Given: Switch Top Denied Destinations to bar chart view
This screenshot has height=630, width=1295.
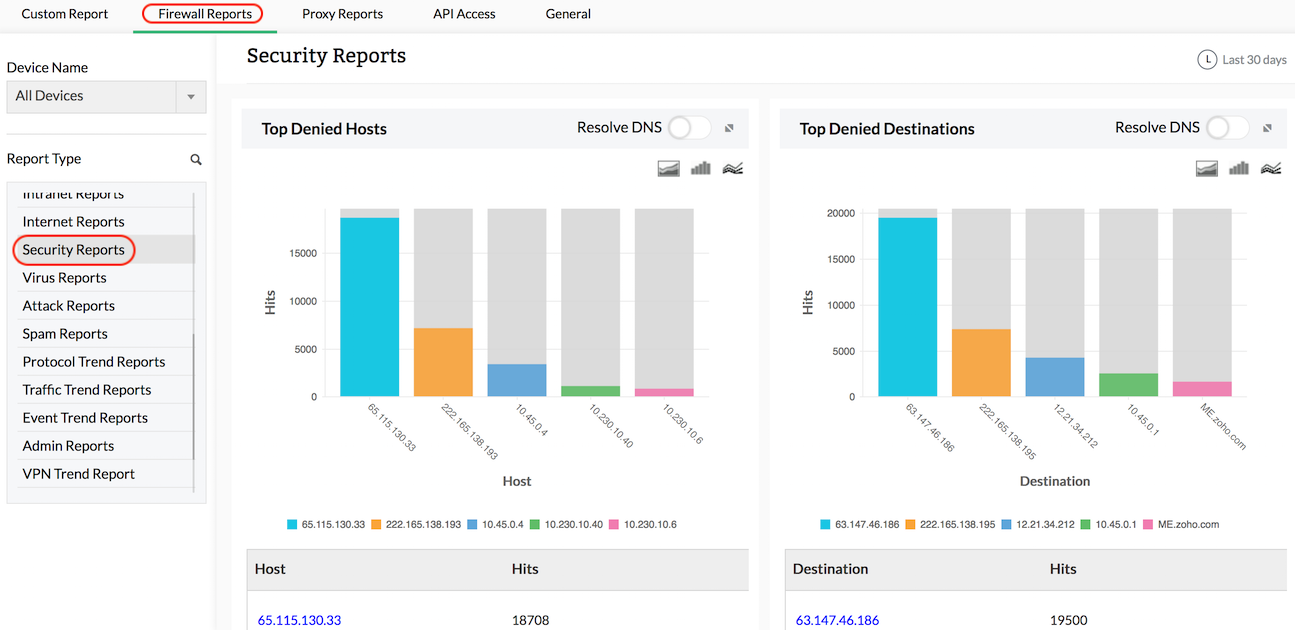Looking at the screenshot, I should (x=1238, y=168).
